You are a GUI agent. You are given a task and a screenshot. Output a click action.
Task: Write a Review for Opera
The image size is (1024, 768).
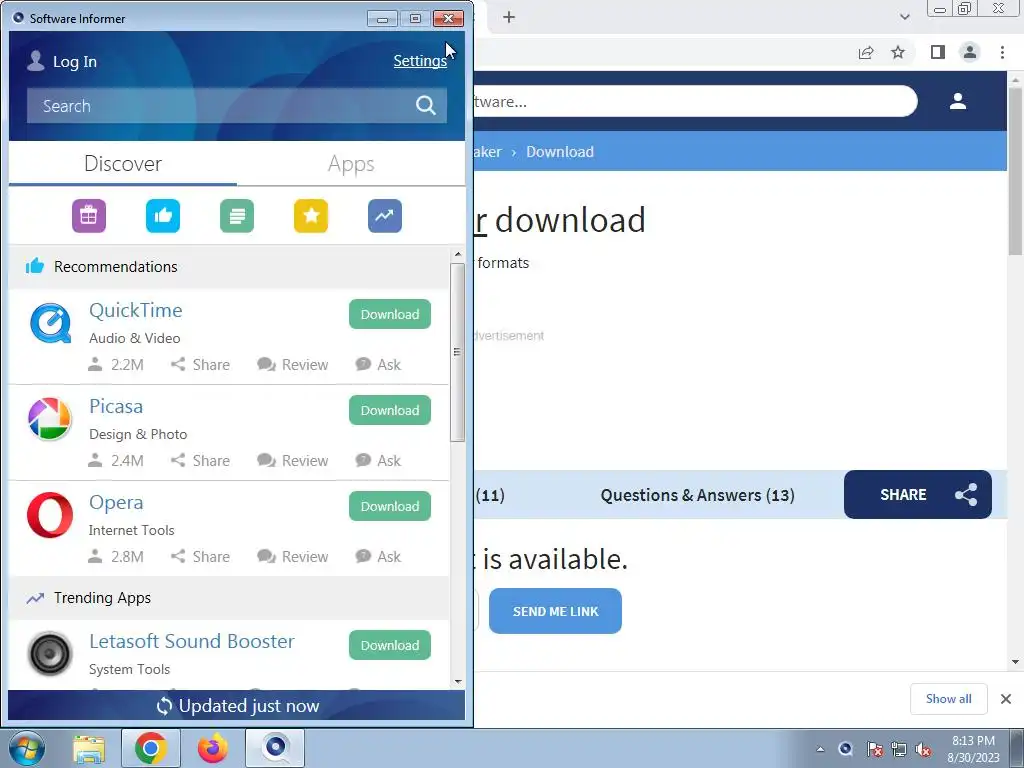tap(293, 556)
